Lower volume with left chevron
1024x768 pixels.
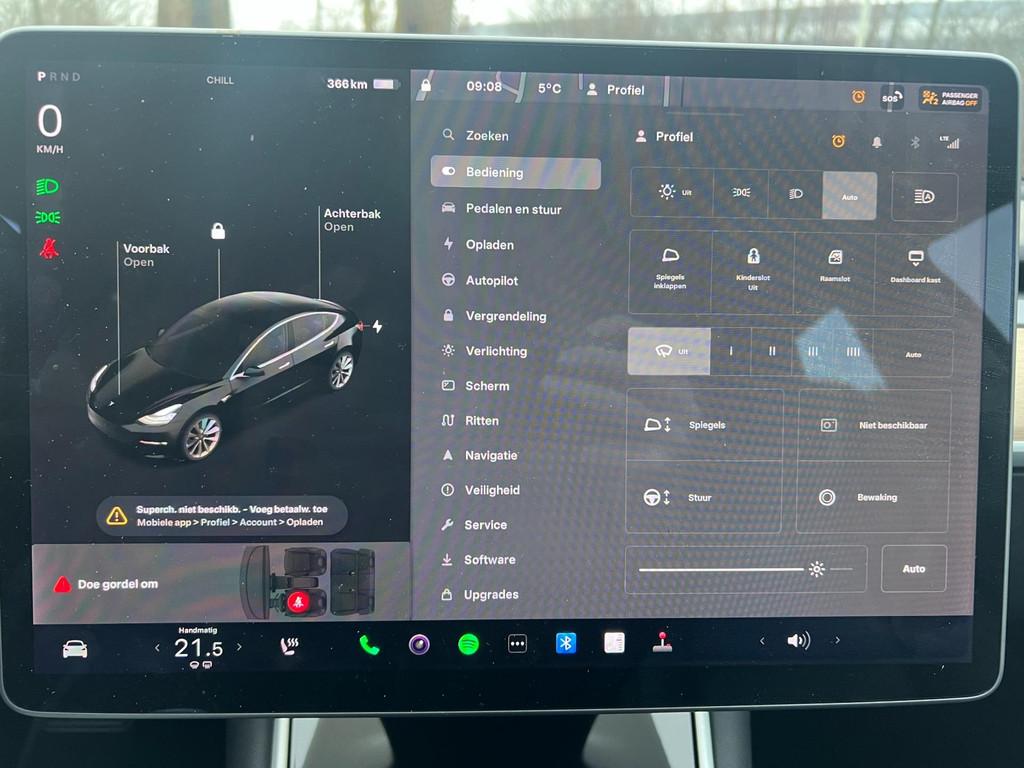762,641
